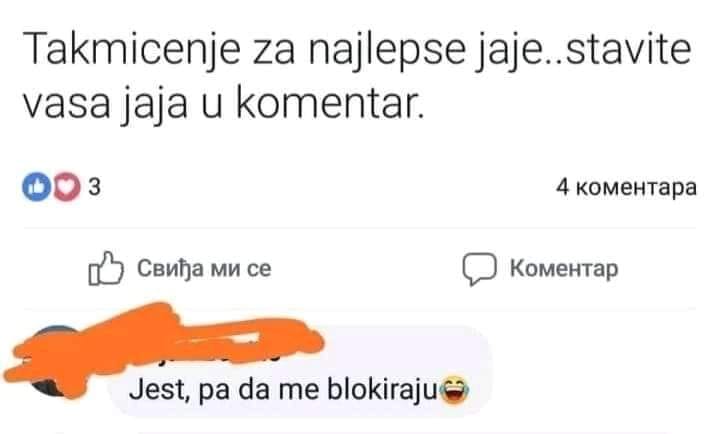The image size is (720, 434).
Task: Click the blue thumbs-up reaction icon
Action: [36, 187]
